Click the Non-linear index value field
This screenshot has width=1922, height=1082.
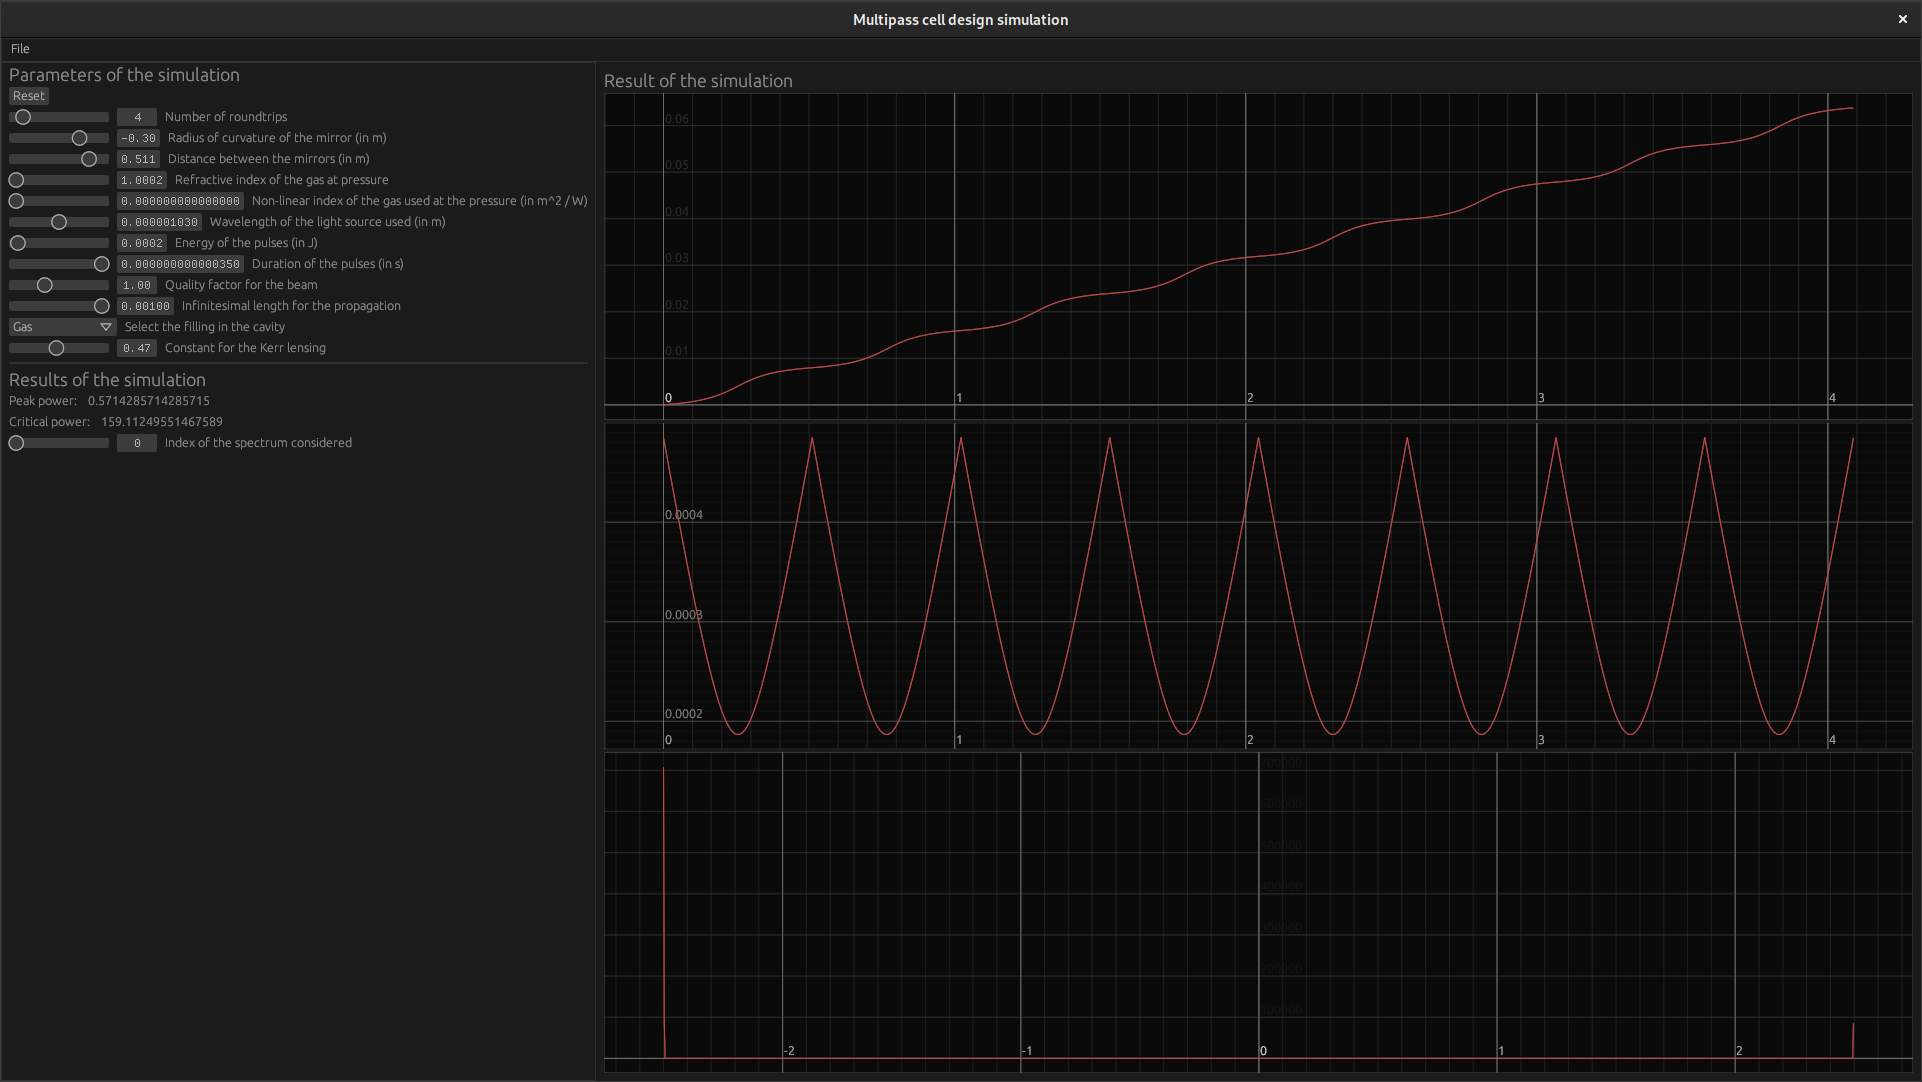coord(180,201)
